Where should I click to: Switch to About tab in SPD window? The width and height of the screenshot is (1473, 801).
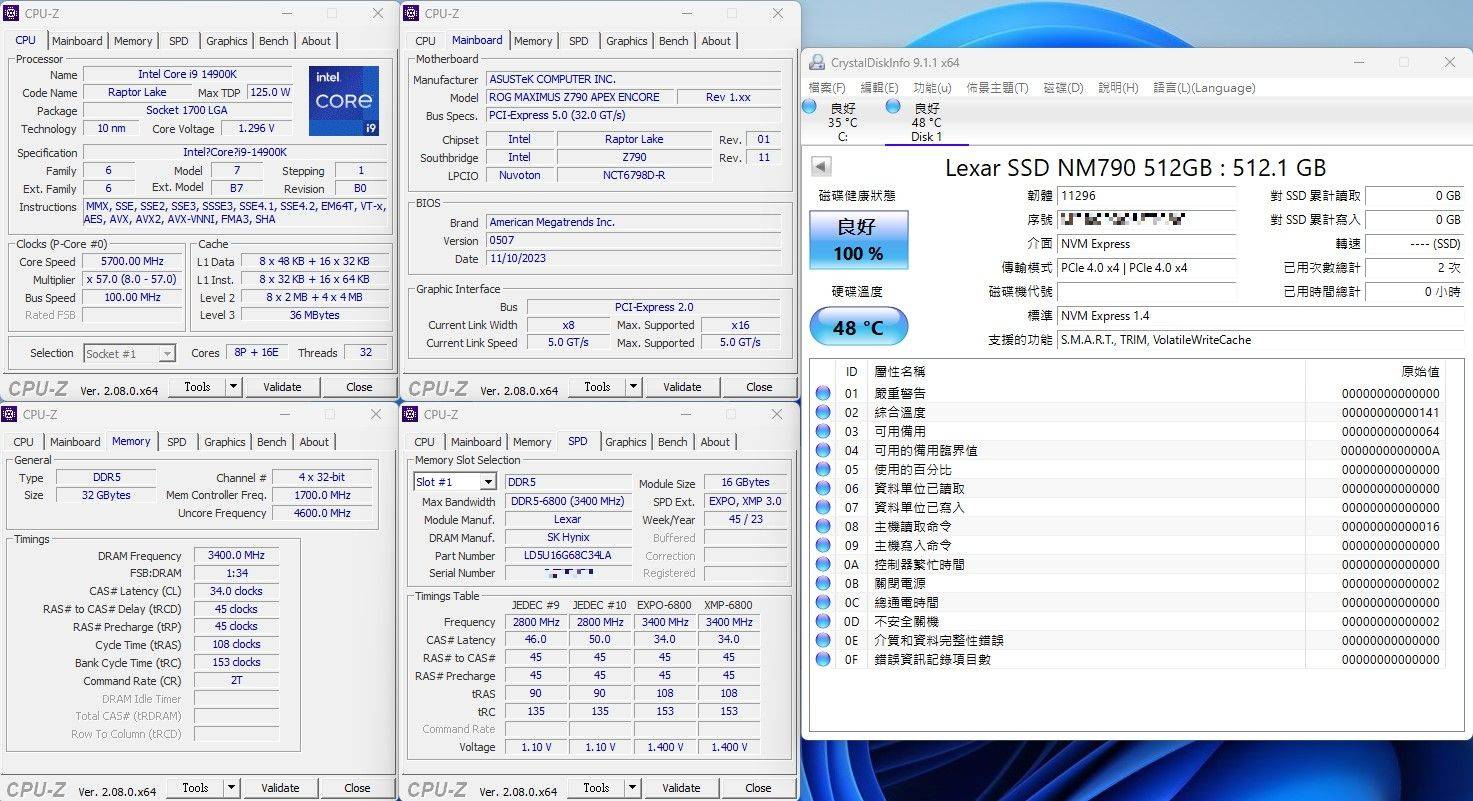point(715,442)
